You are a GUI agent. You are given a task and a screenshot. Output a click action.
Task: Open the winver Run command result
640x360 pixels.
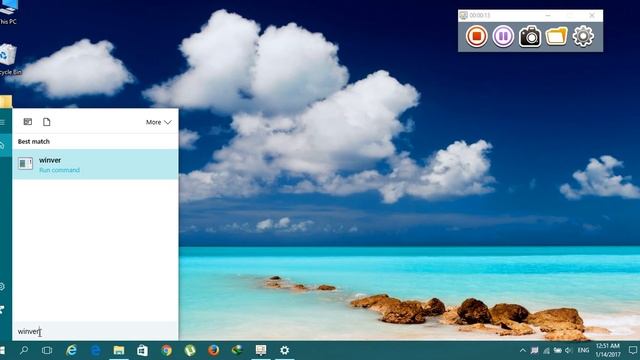point(96,164)
